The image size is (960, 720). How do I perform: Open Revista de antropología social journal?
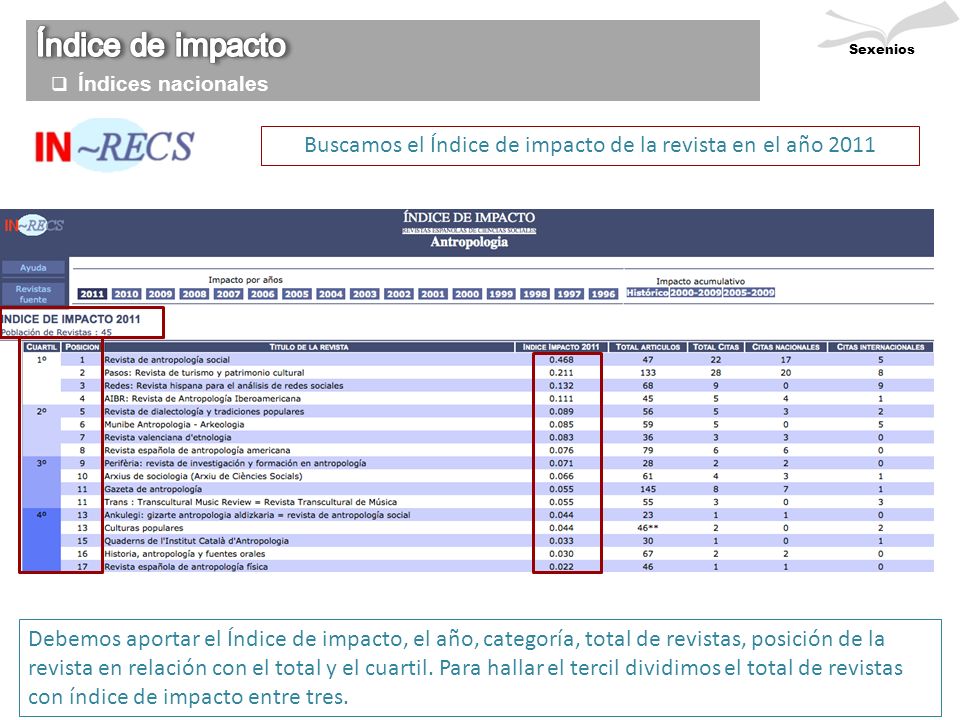click(x=167, y=360)
